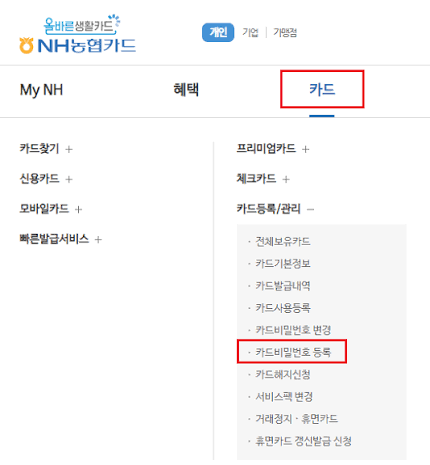Switch to the 가맹점 section
The width and height of the screenshot is (430, 465).
[x=285, y=32]
